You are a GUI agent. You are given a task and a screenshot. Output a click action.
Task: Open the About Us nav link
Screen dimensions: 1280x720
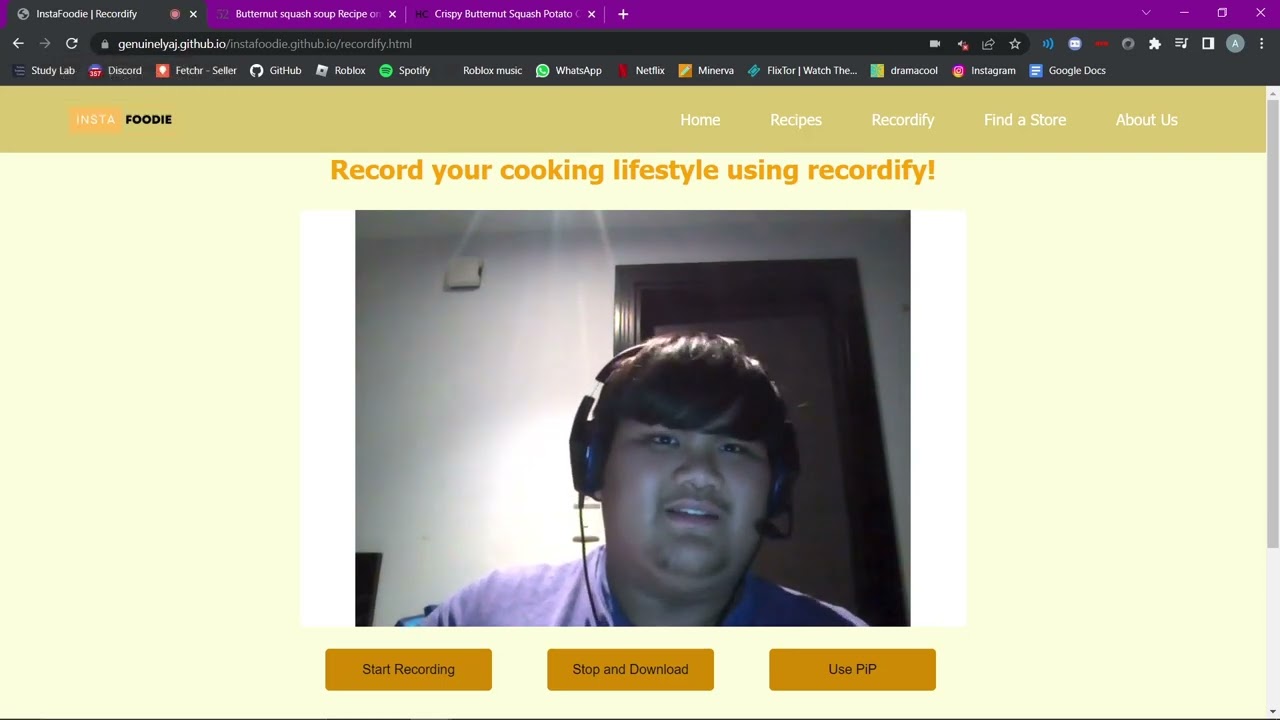[1147, 120]
